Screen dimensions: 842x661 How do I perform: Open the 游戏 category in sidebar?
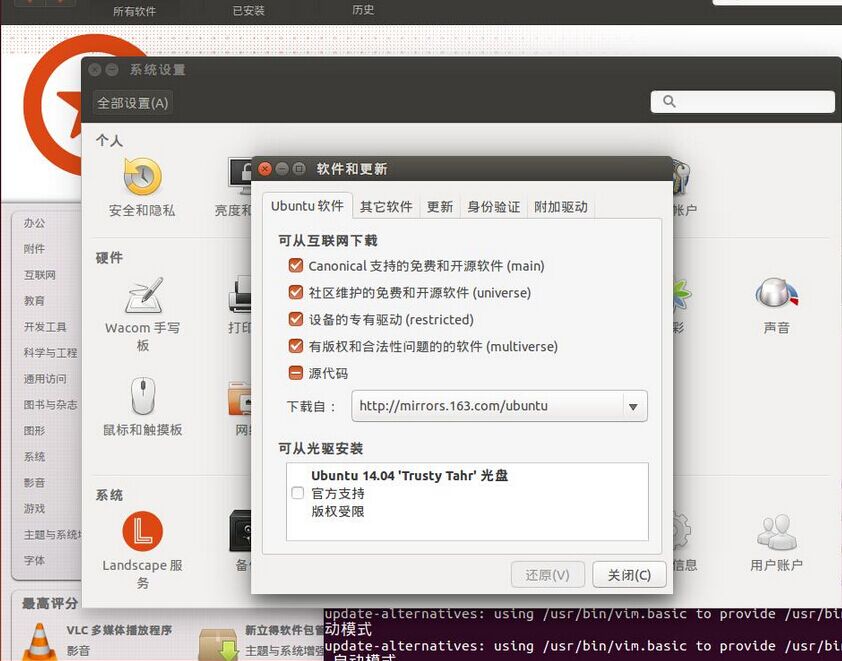pos(34,509)
